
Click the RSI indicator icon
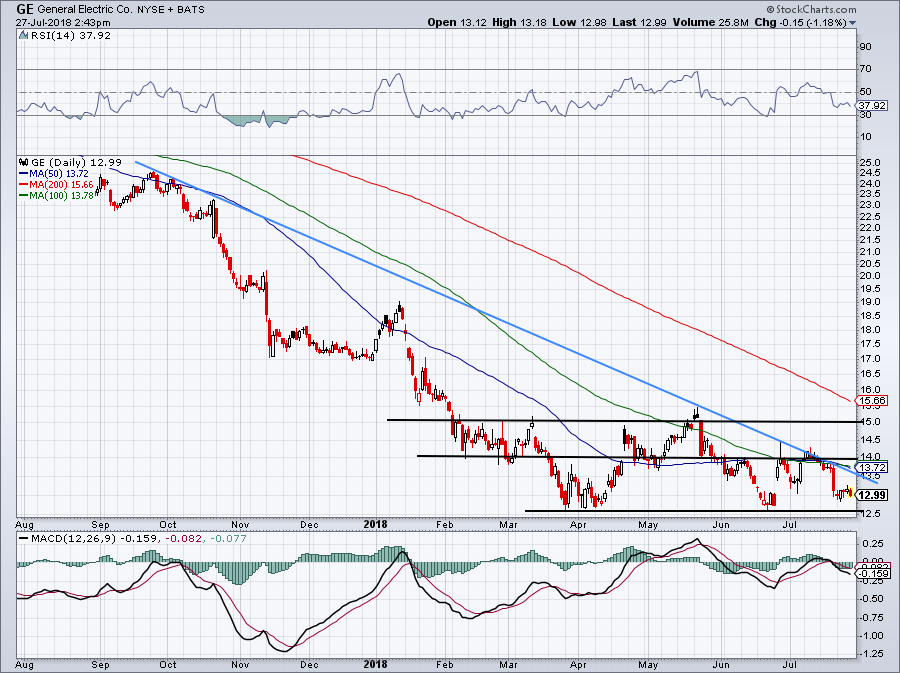point(24,36)
